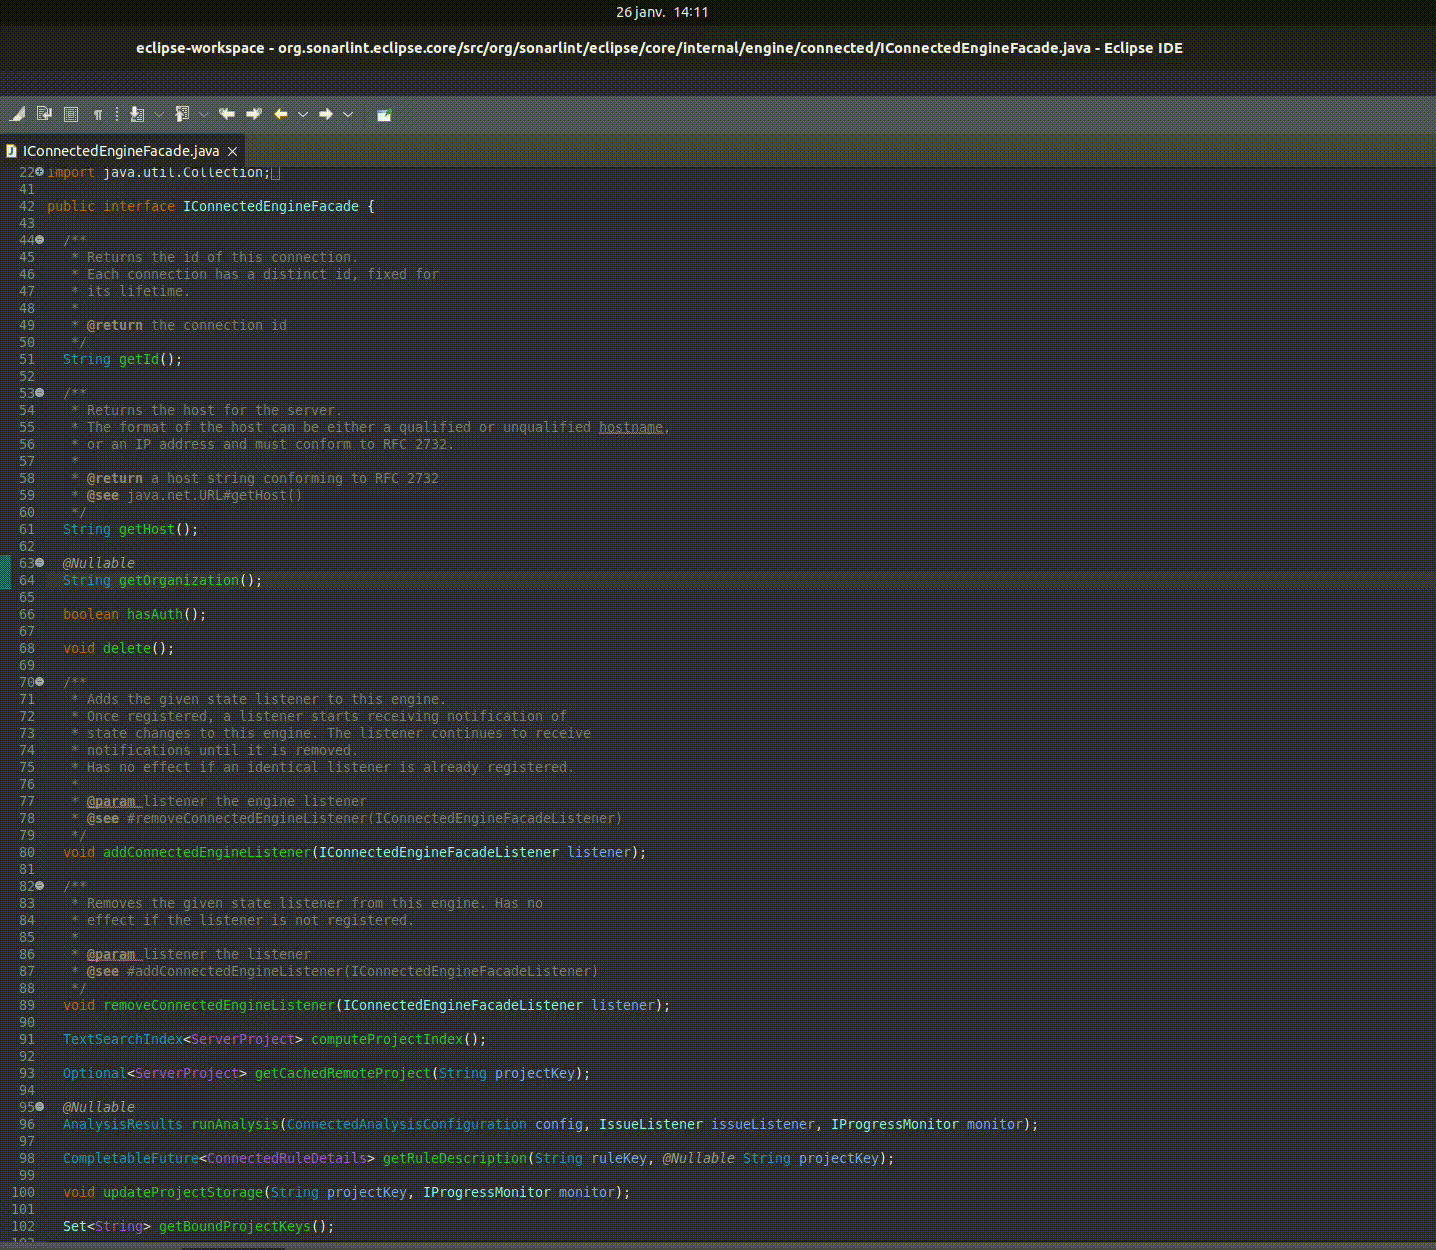Select the Previous Annotation toolbar icon
This screenshot has height=1250, width=1436.
click(x=183, y=114)
